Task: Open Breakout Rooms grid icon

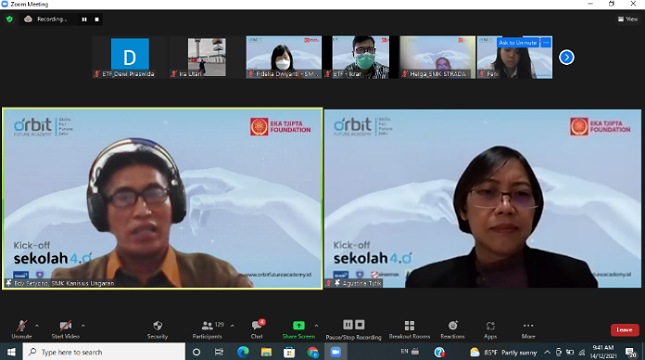Action: (x=409, y=326)
